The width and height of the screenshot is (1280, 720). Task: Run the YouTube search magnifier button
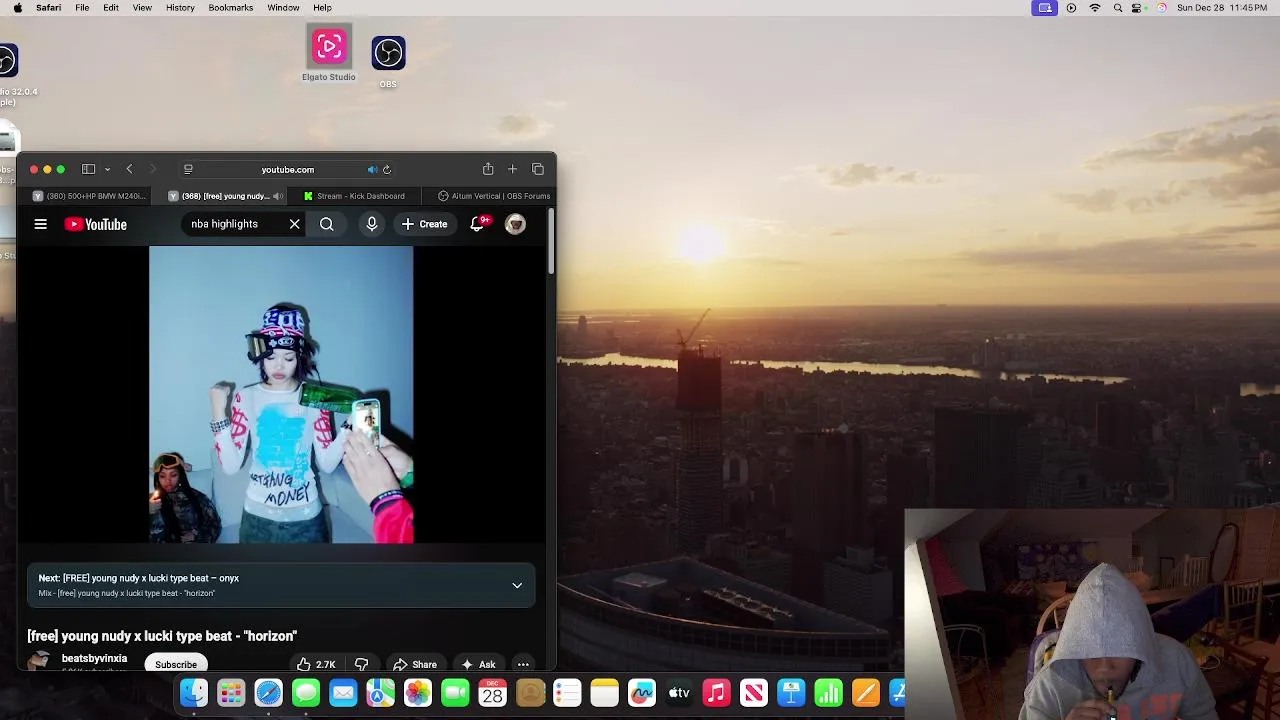(327, 224)
